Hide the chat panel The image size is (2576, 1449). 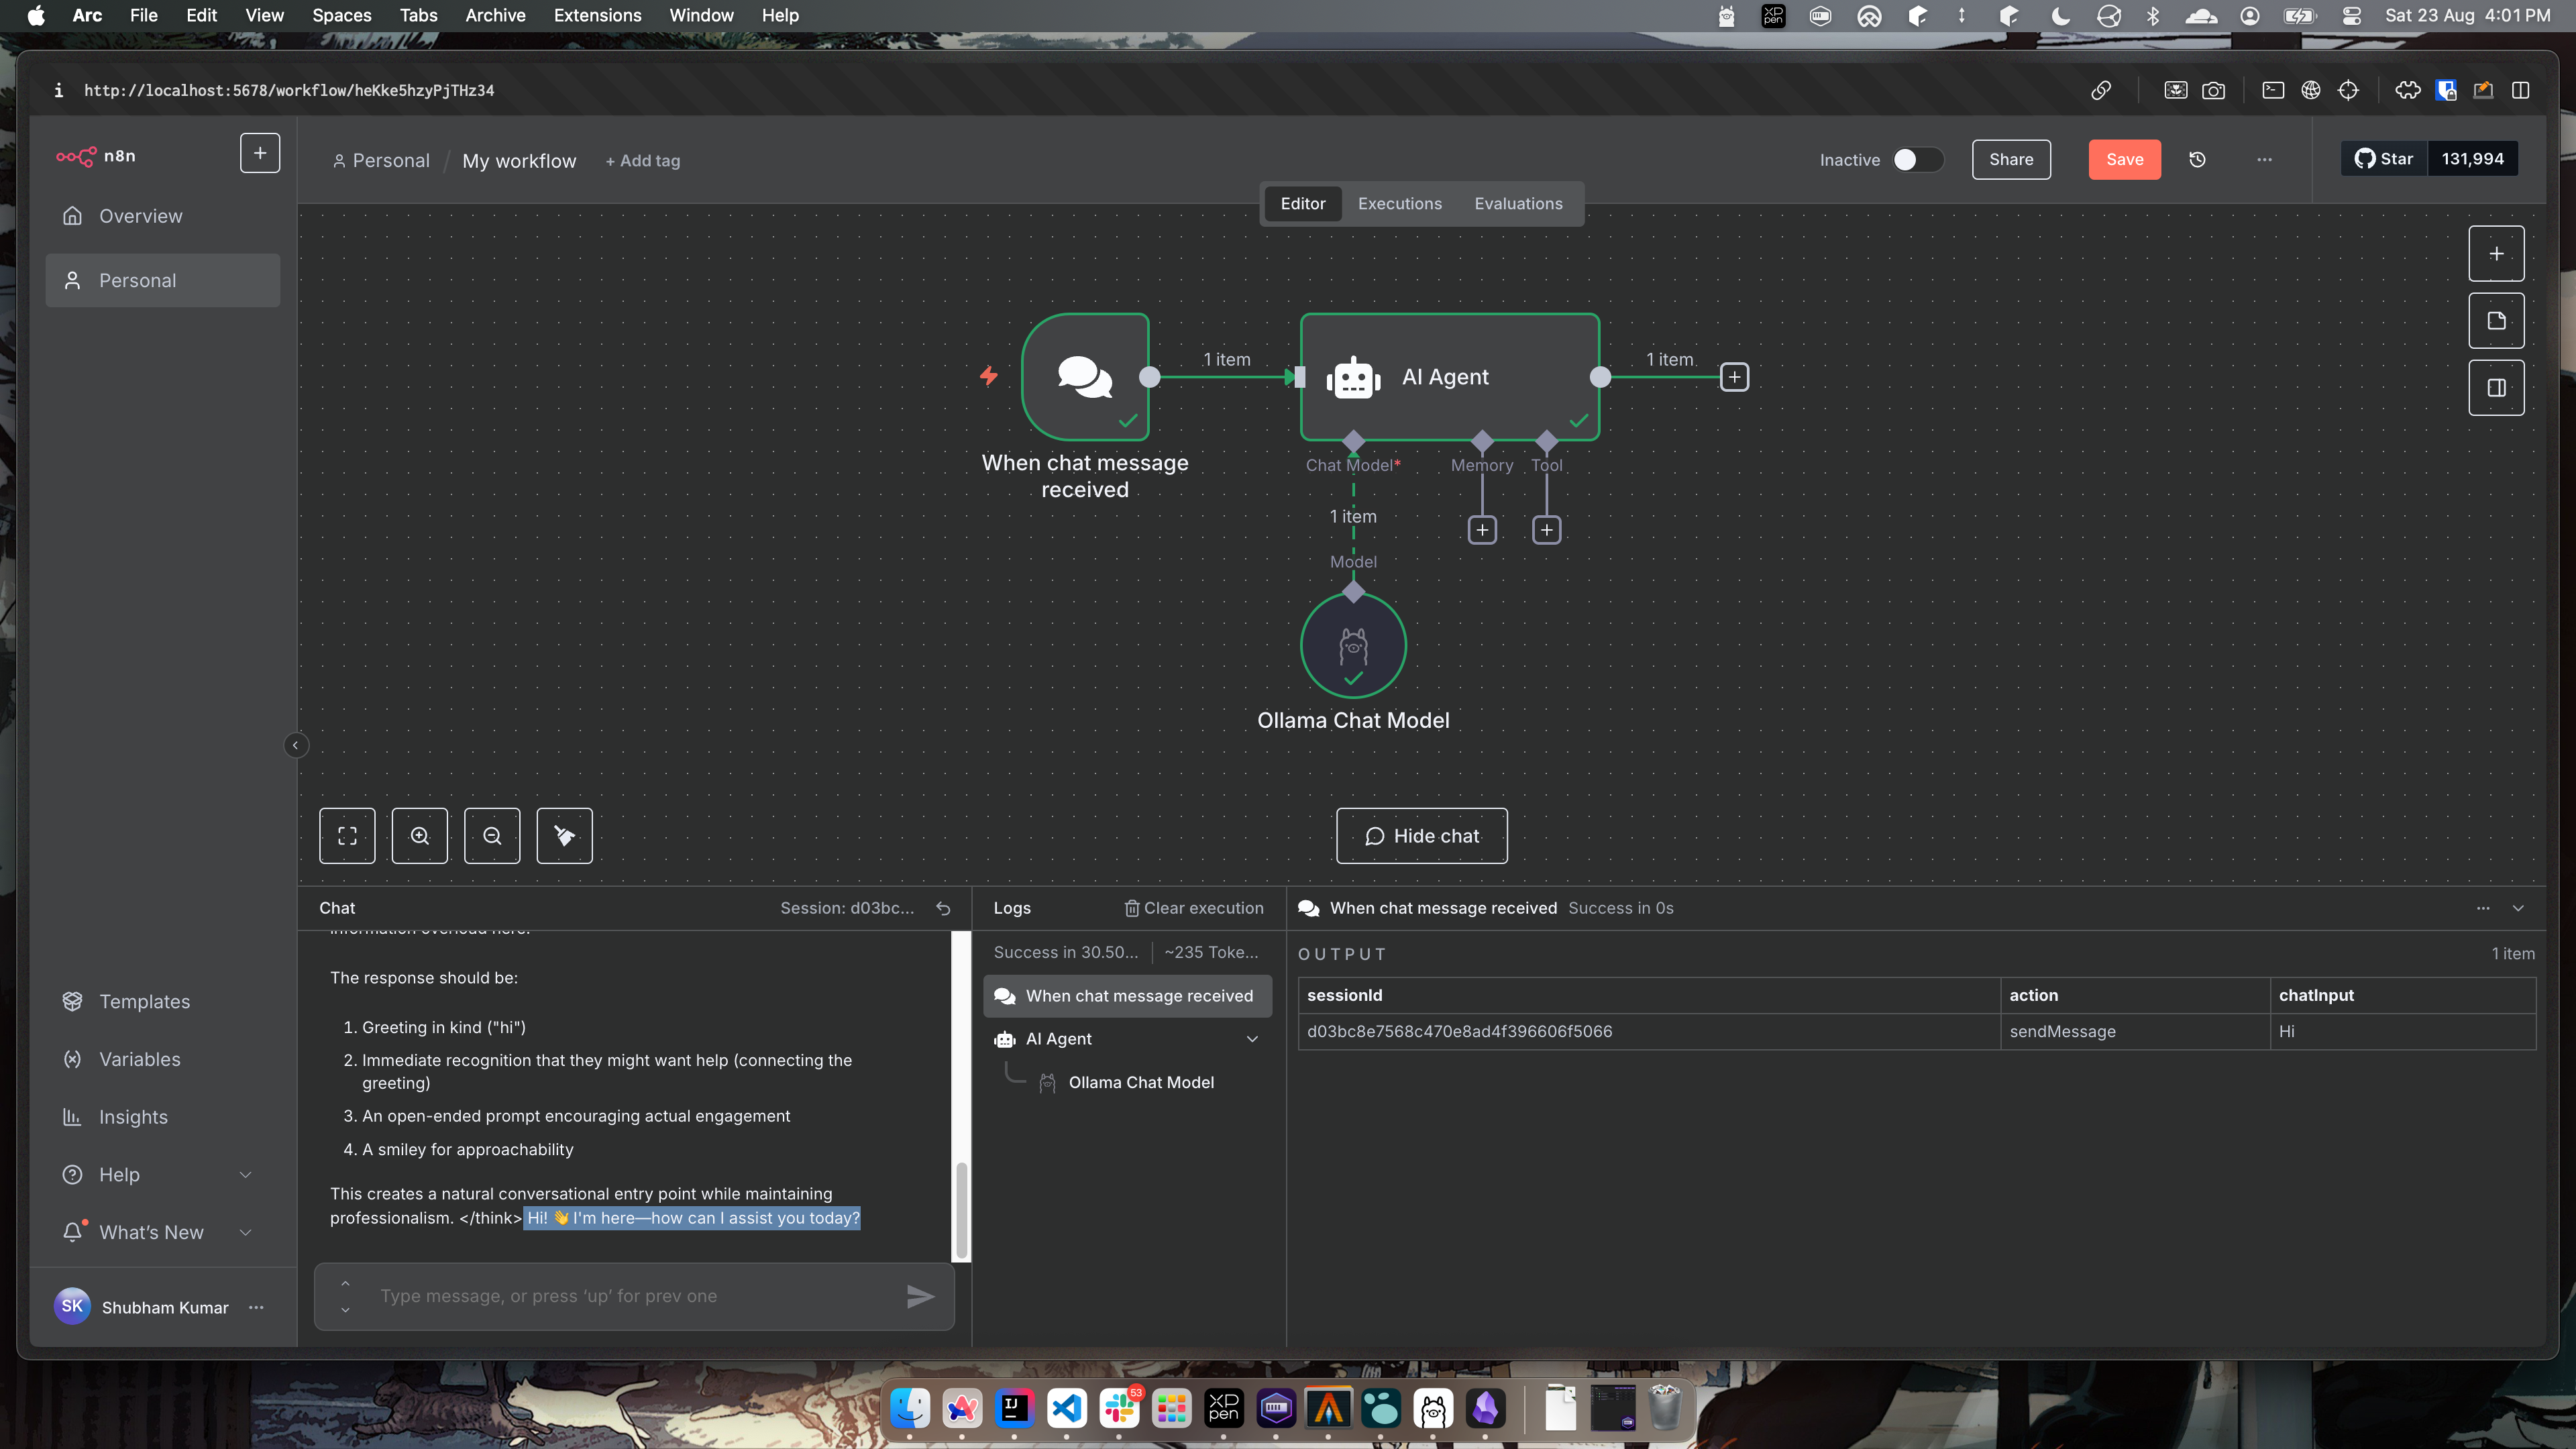[1421, 836]
